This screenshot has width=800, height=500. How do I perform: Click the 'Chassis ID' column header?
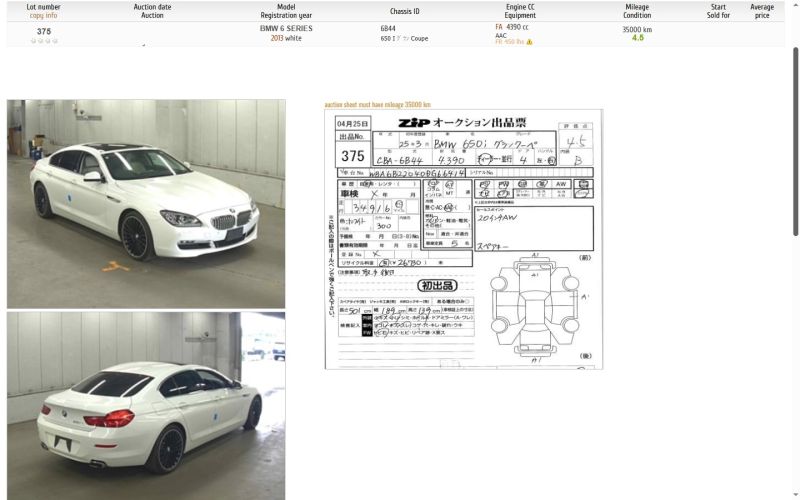point(405,11)
